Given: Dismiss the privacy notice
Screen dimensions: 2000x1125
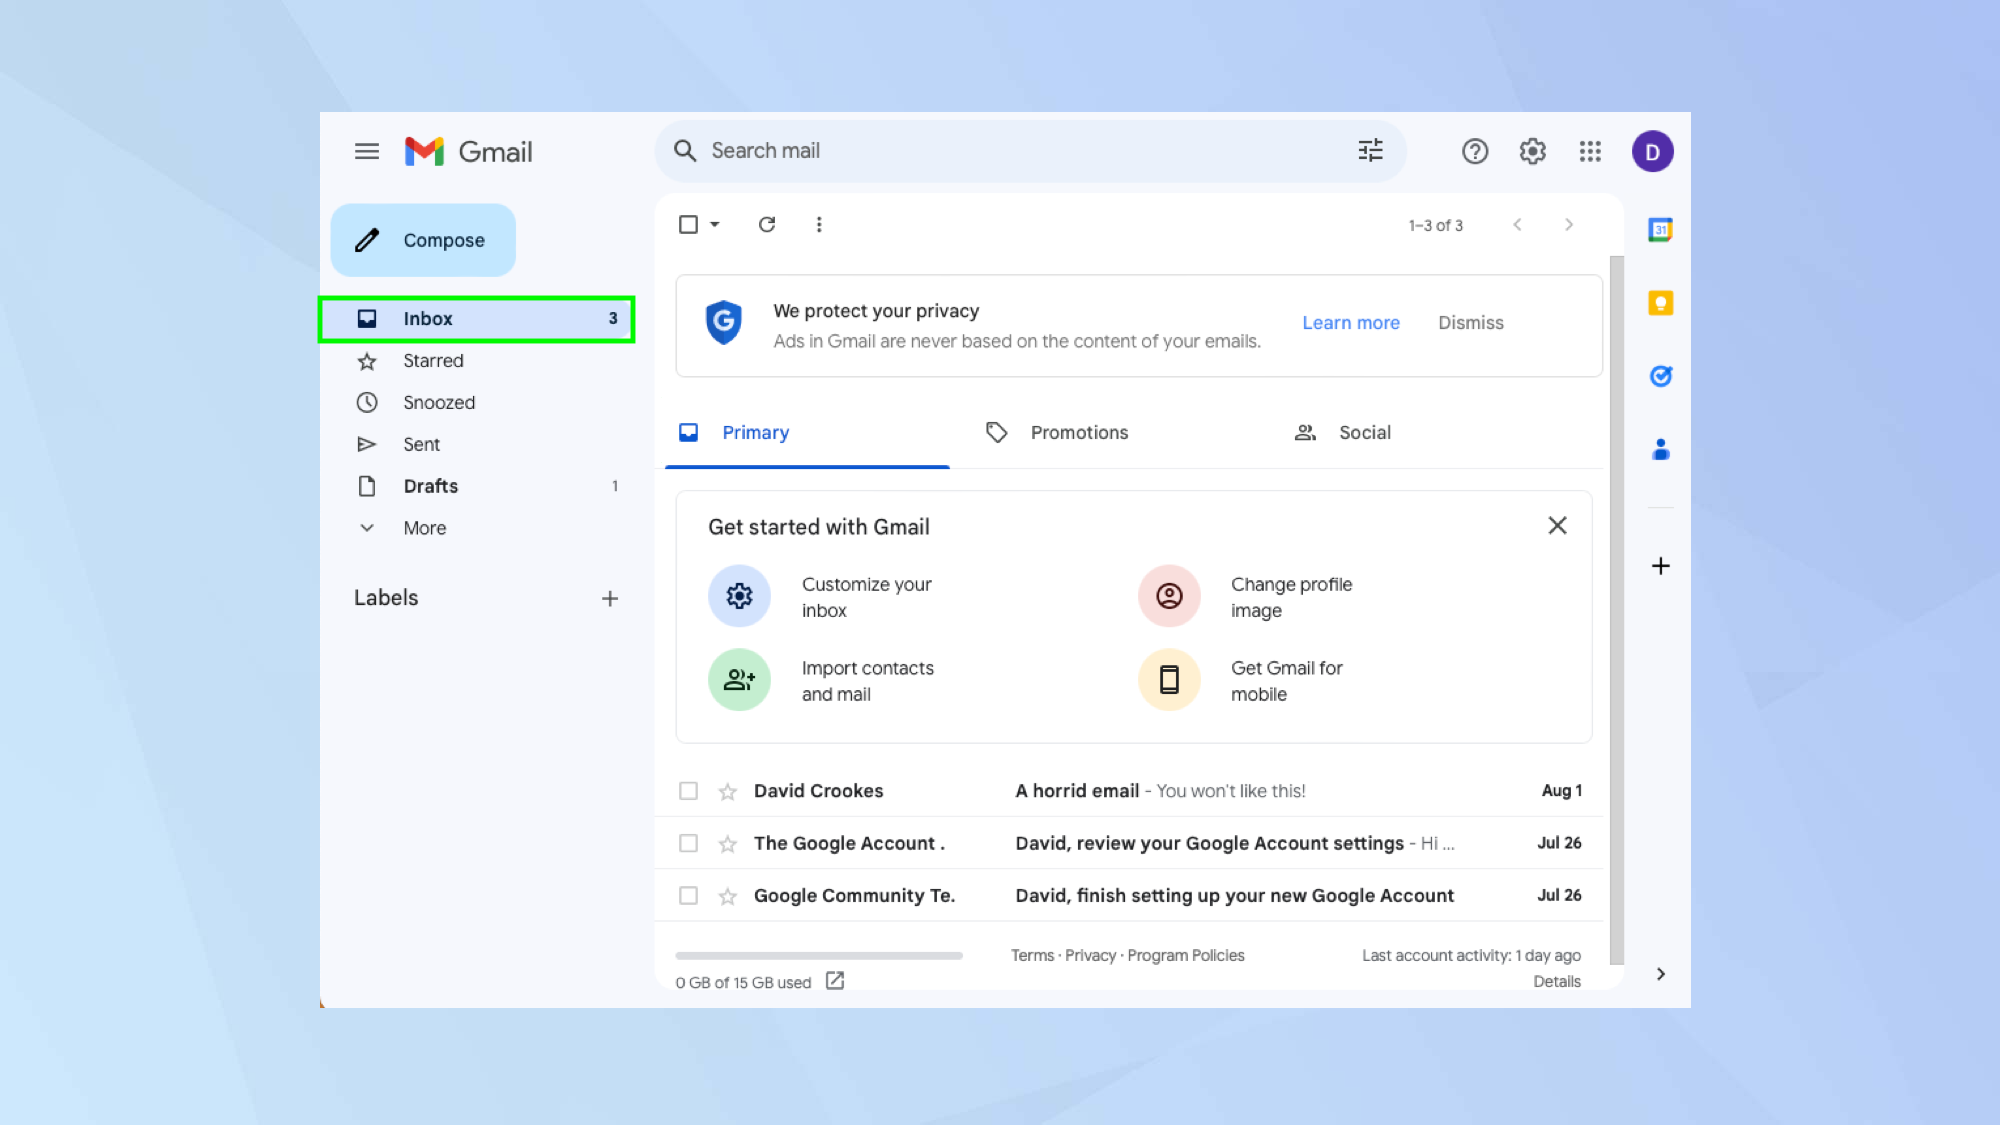Looking at the screenshot, I should pos(1470,322).
